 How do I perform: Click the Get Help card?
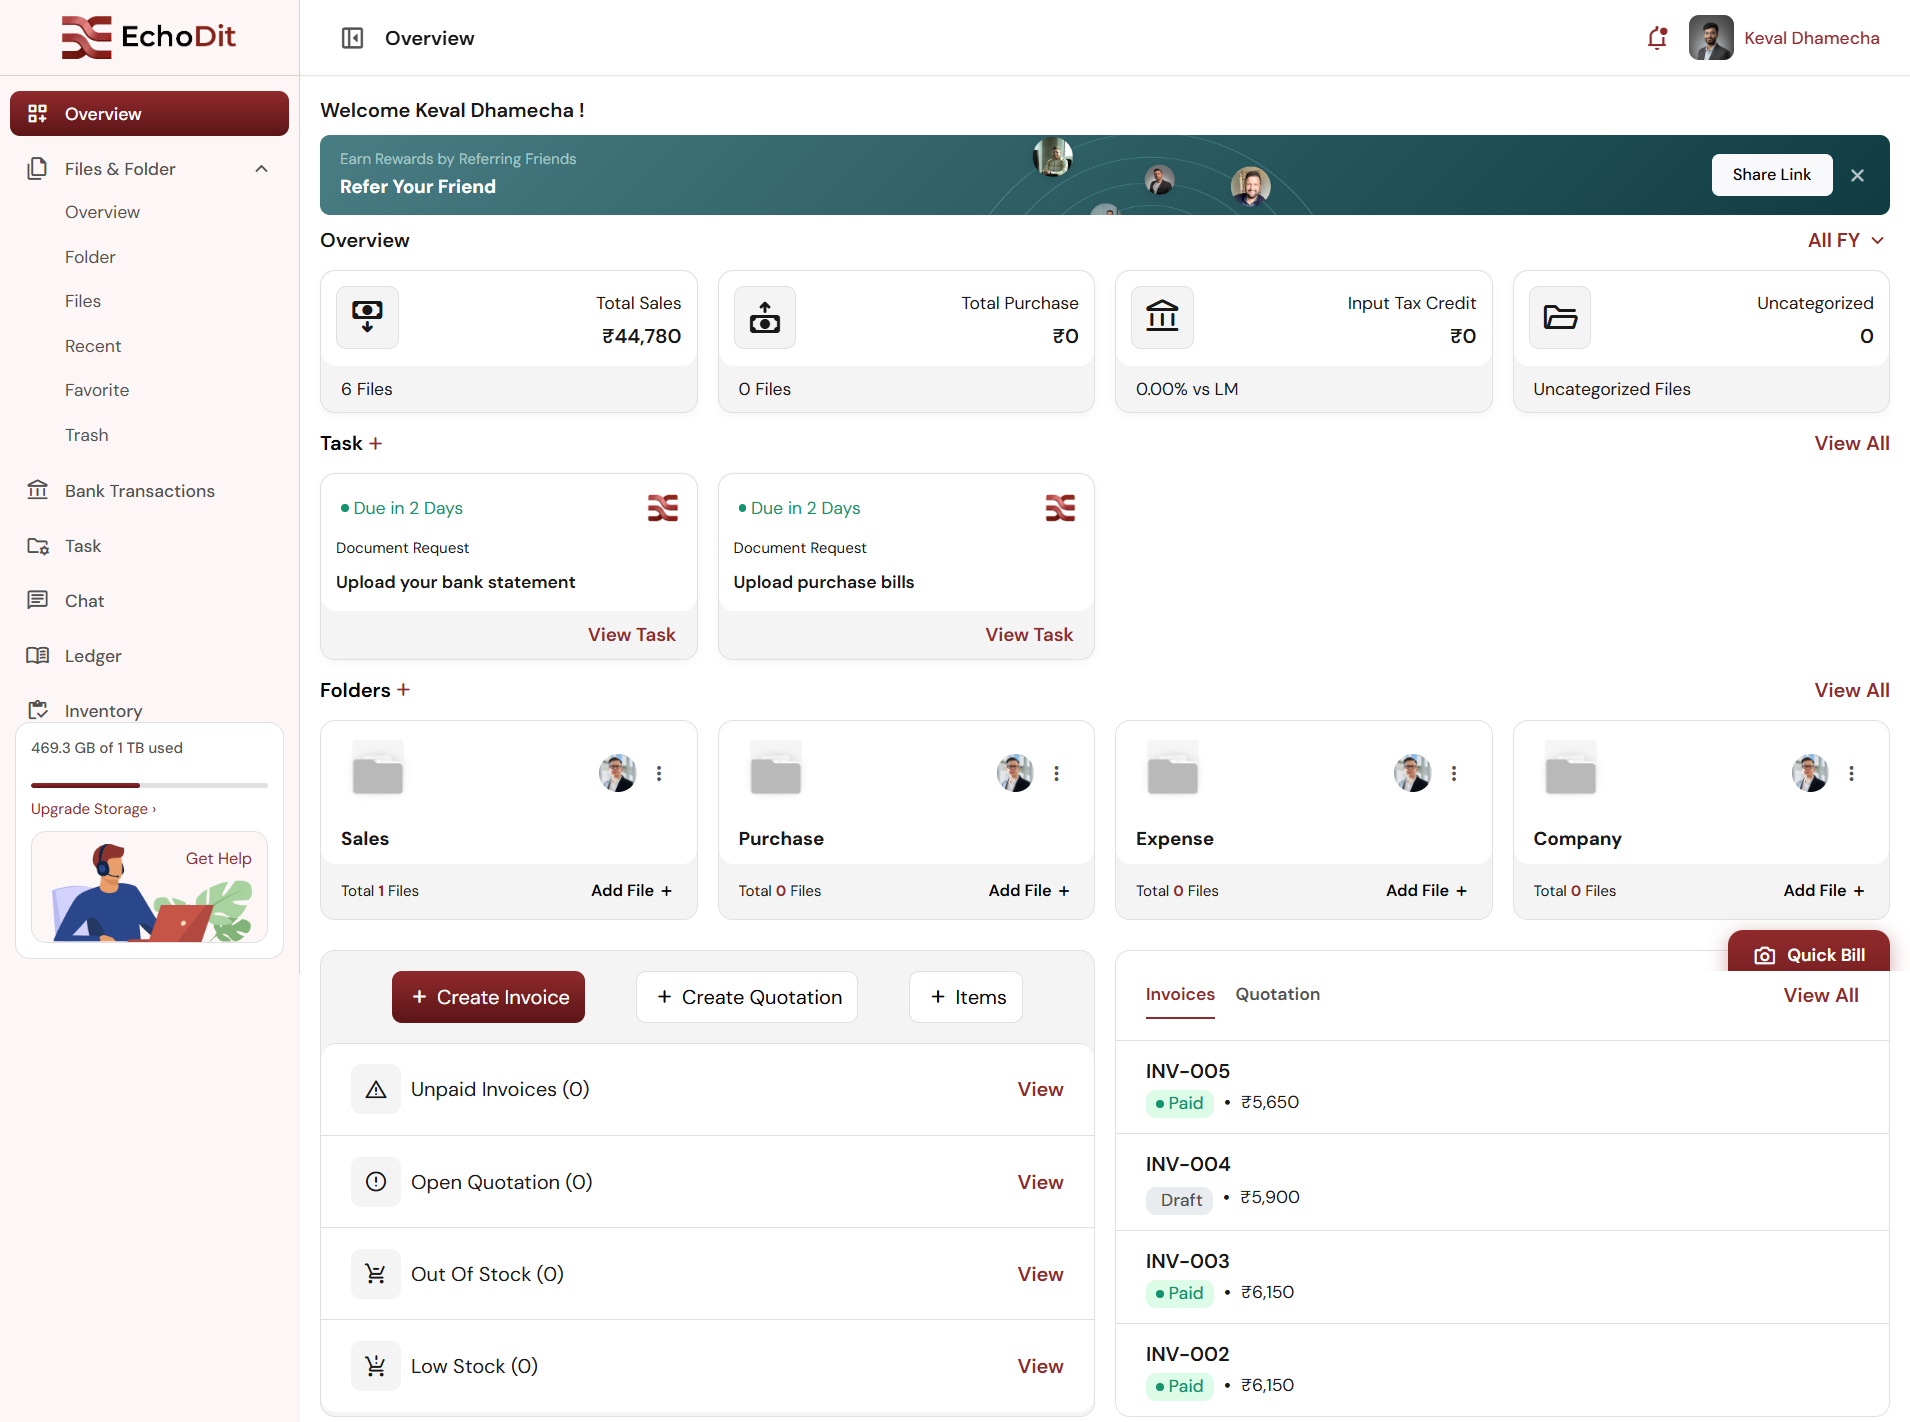point(149,887)
